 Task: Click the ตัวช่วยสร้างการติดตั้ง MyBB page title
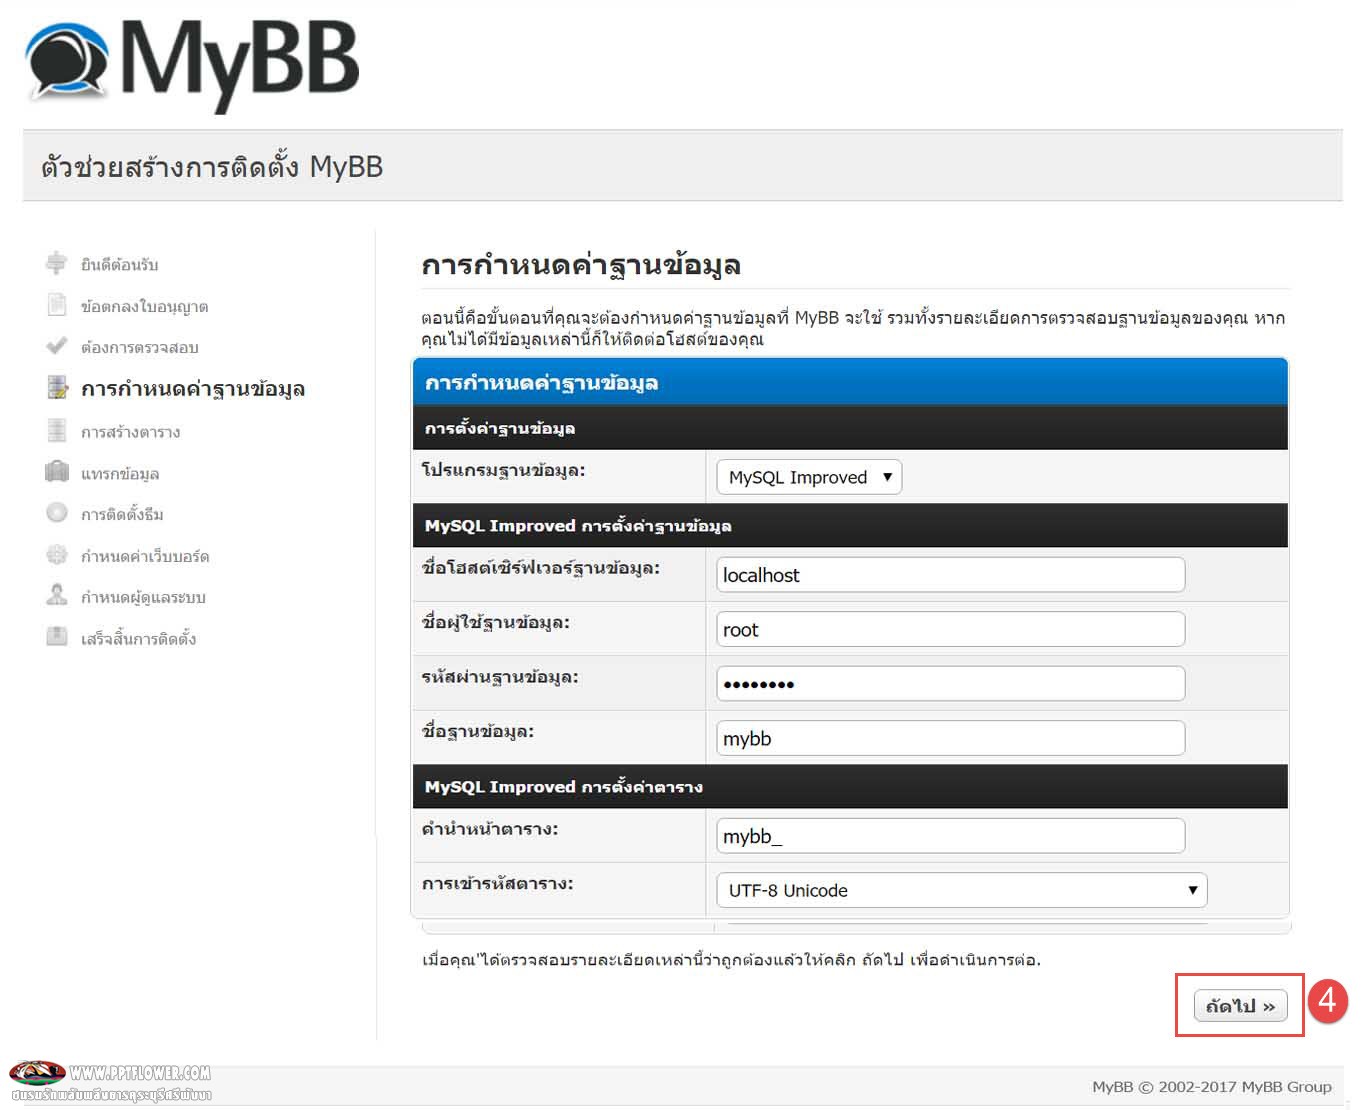pos(212,166)
